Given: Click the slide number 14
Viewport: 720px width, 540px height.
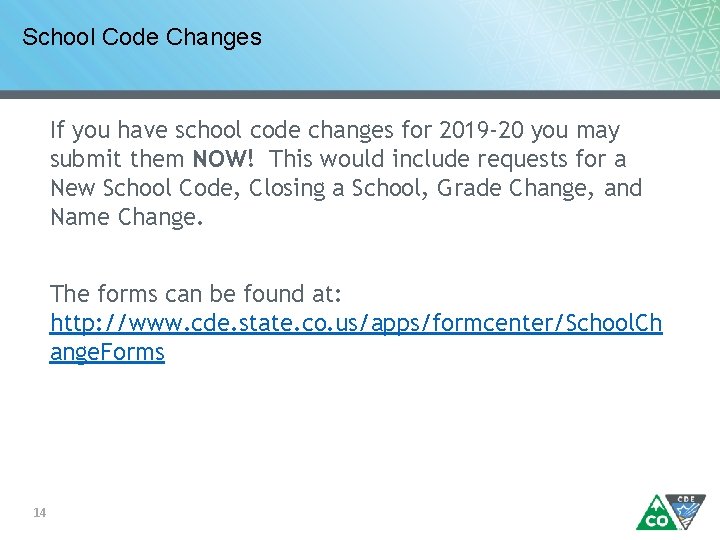Looking at the screenshot, I should tap(40, 513).
